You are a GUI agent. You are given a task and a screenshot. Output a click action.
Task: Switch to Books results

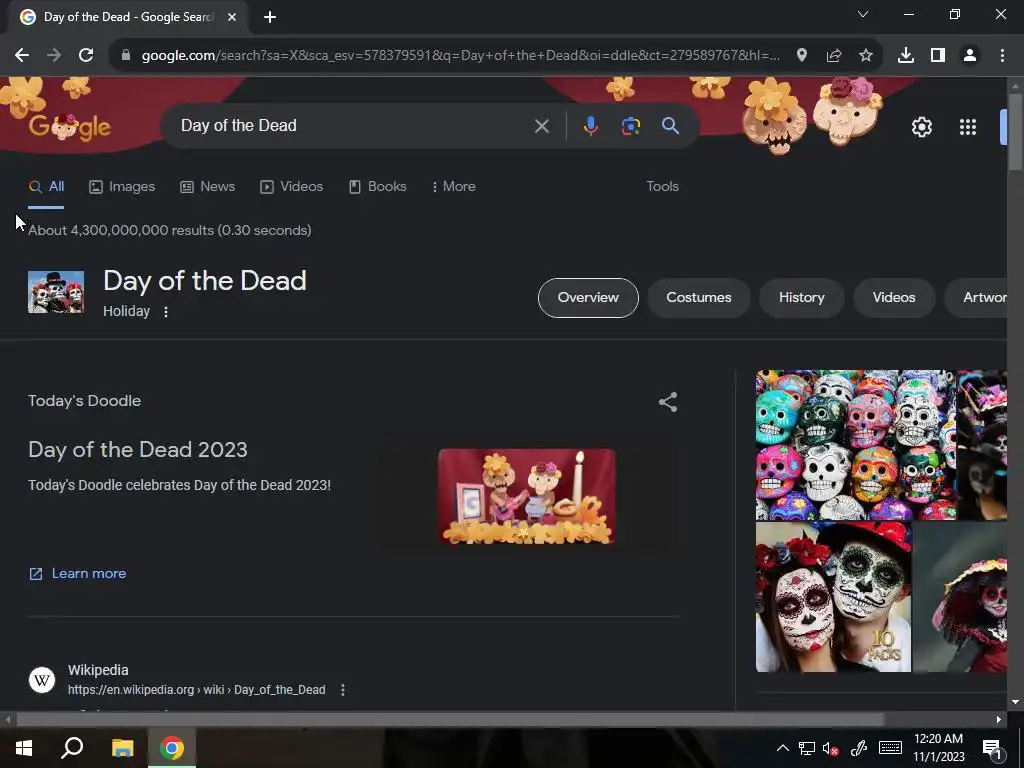pos(377,187)
